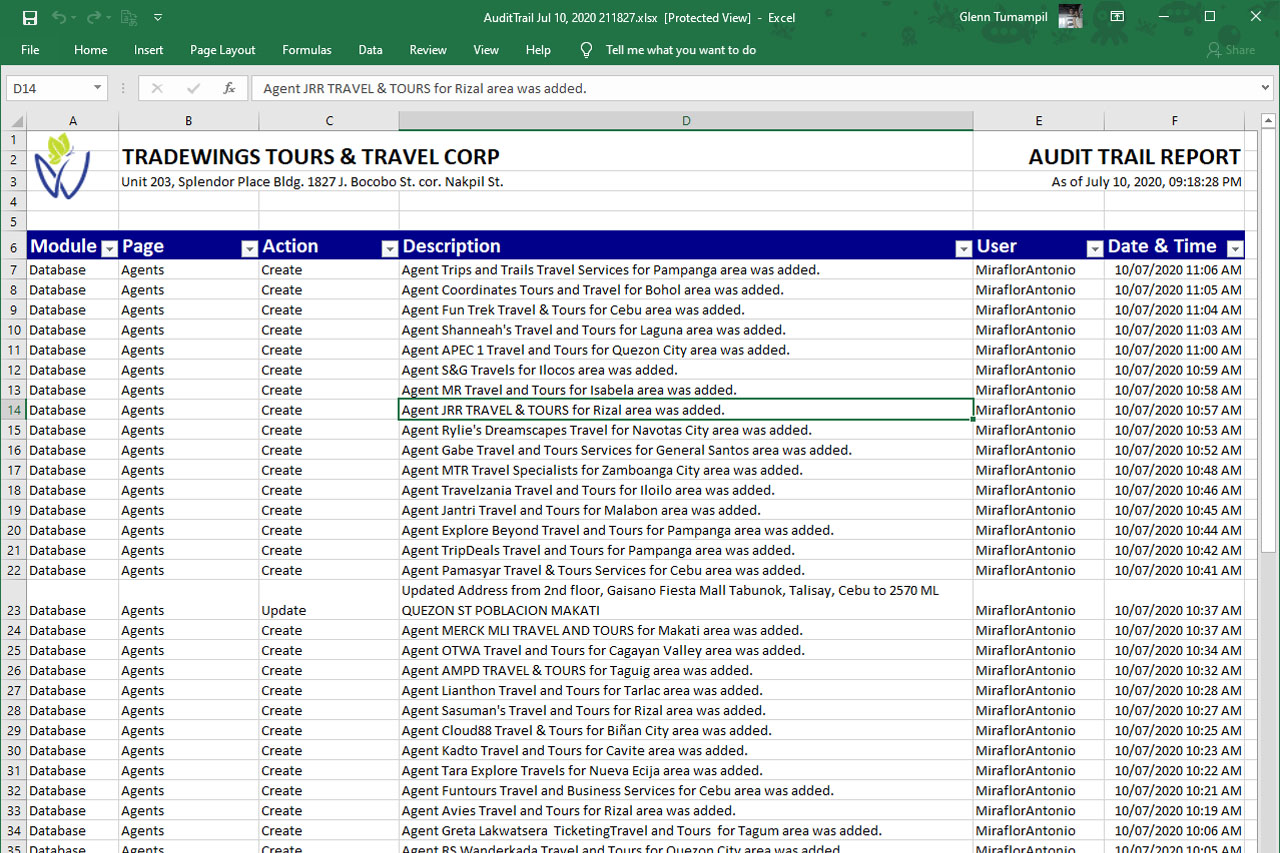The height and width of the screenshot is (853, 1280).
Task: Click the 10/07/2020 10:57 AM cell
Action: coord(1174,410)
